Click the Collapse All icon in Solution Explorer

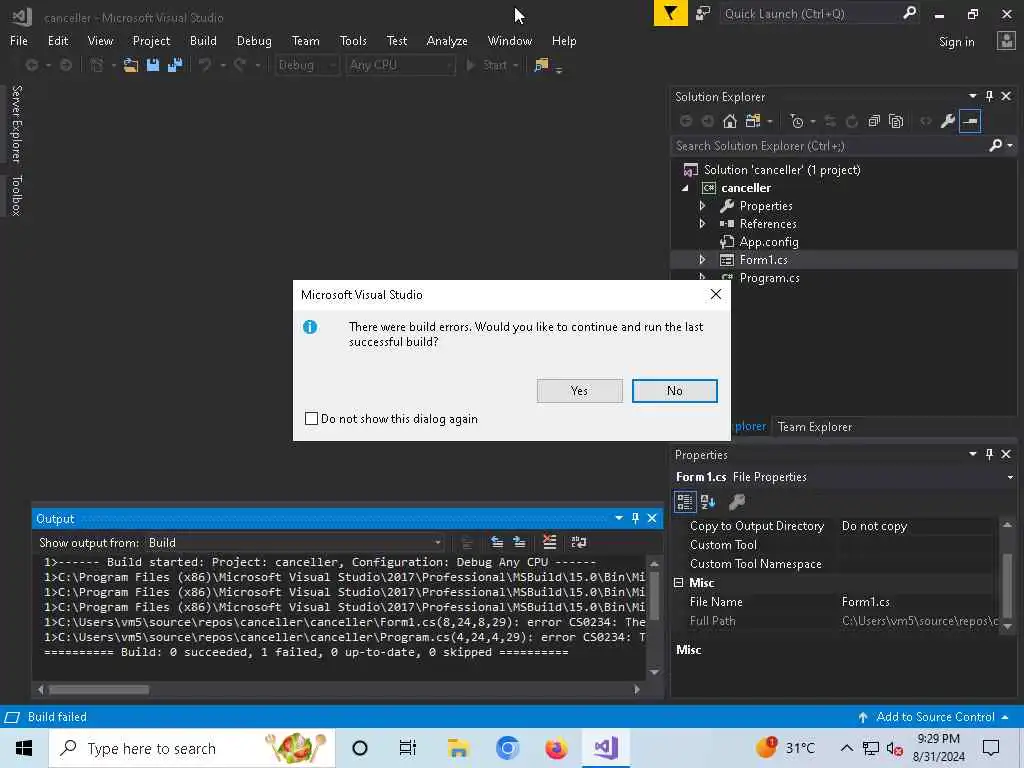pyautogui.click(x=874, y=121)
